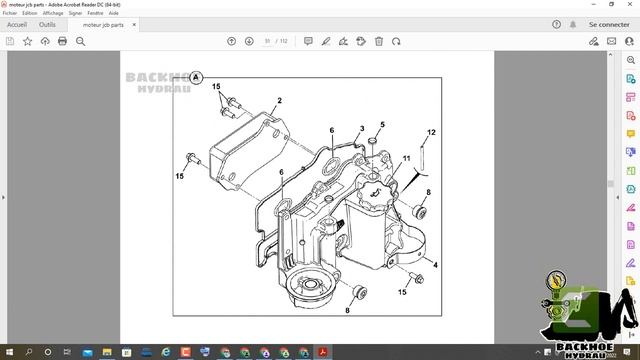The width and height of the screenshot is (640, 360).
Task: Click Adobe Acrobat icon on taskbar
Action: point(323,352)
